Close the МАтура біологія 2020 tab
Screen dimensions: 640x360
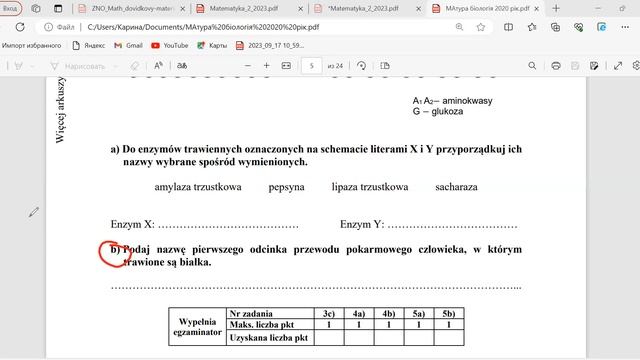pos(536,9)
